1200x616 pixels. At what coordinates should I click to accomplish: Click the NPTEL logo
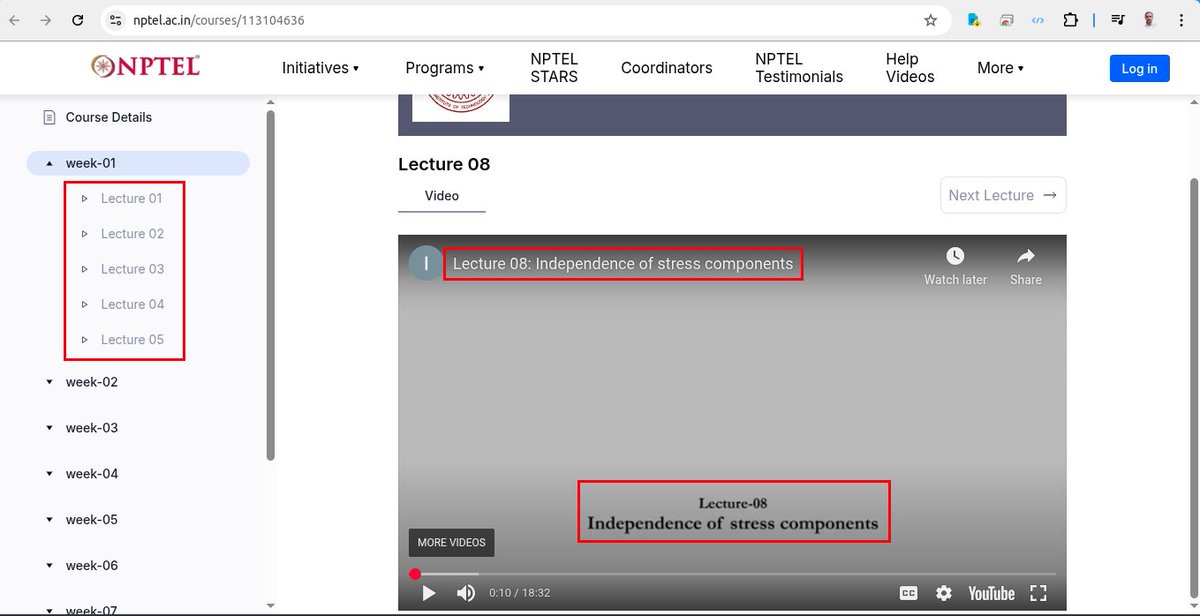pos(146,66)
